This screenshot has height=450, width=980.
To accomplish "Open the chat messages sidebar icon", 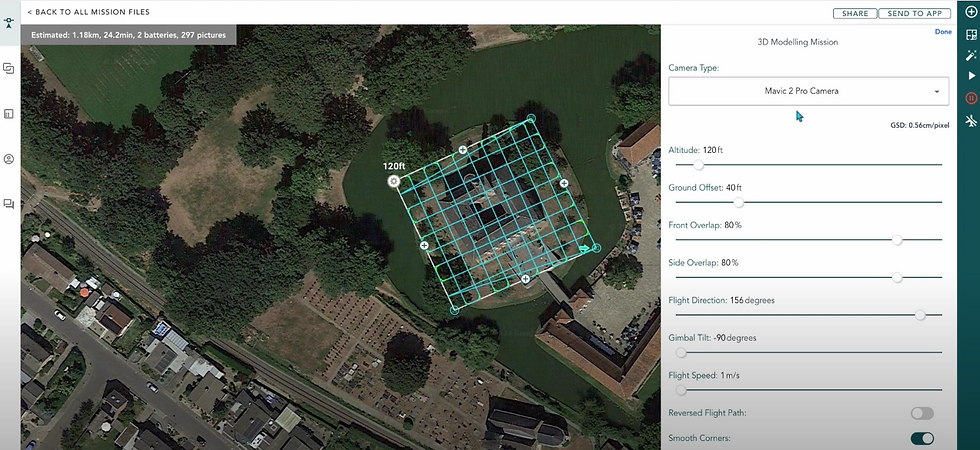I will 9,204.
